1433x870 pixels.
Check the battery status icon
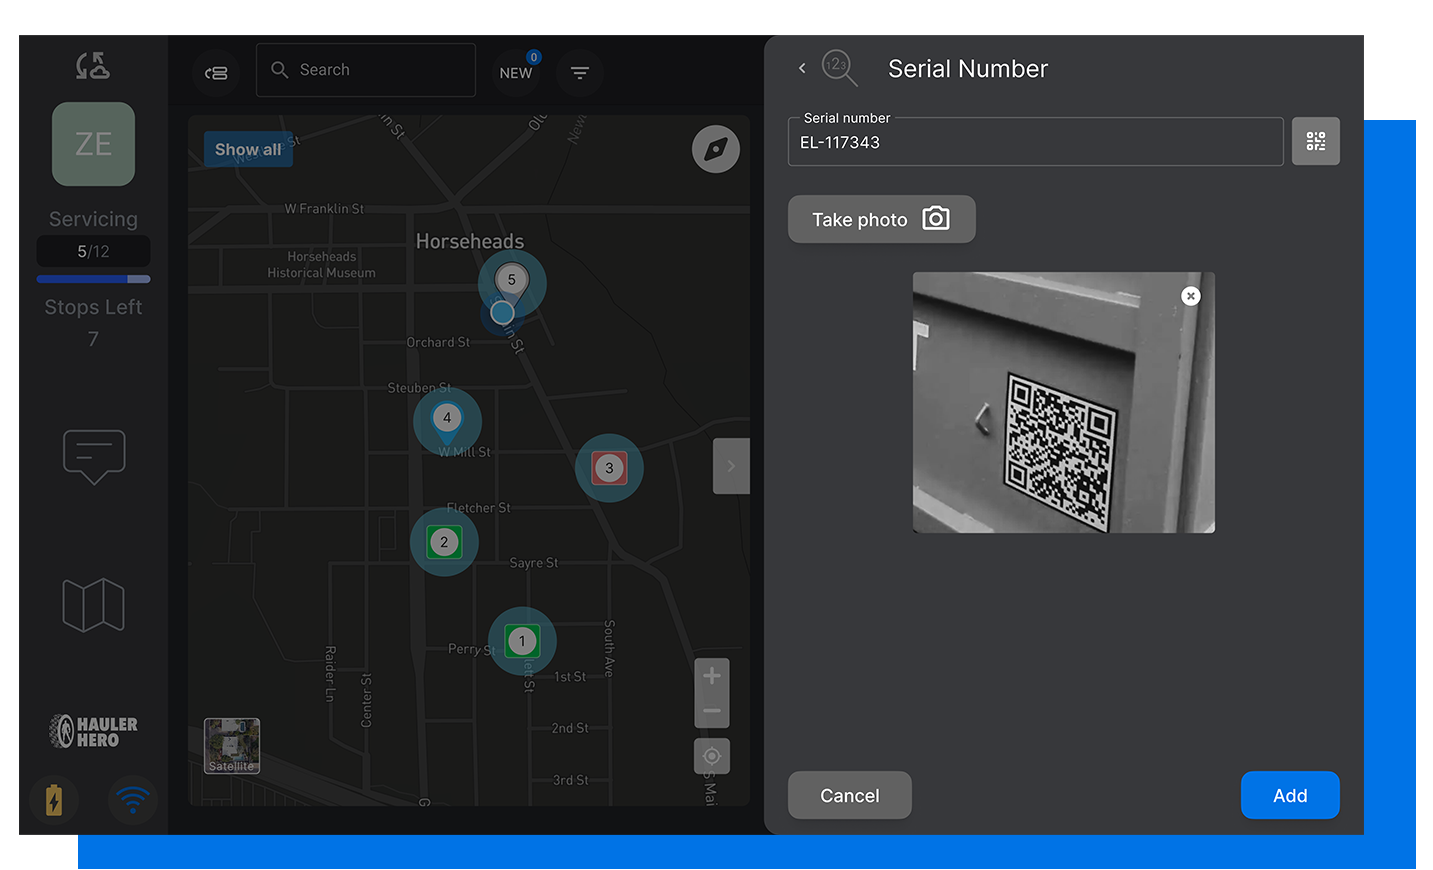54,799
